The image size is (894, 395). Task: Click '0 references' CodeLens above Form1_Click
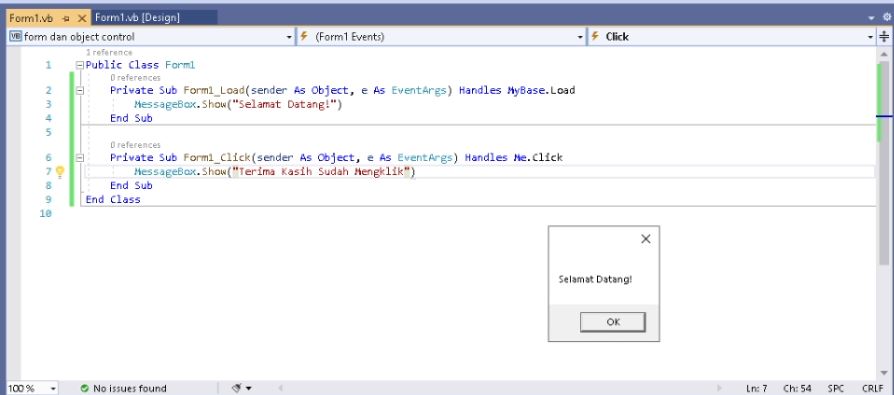(x=135, y=145)
